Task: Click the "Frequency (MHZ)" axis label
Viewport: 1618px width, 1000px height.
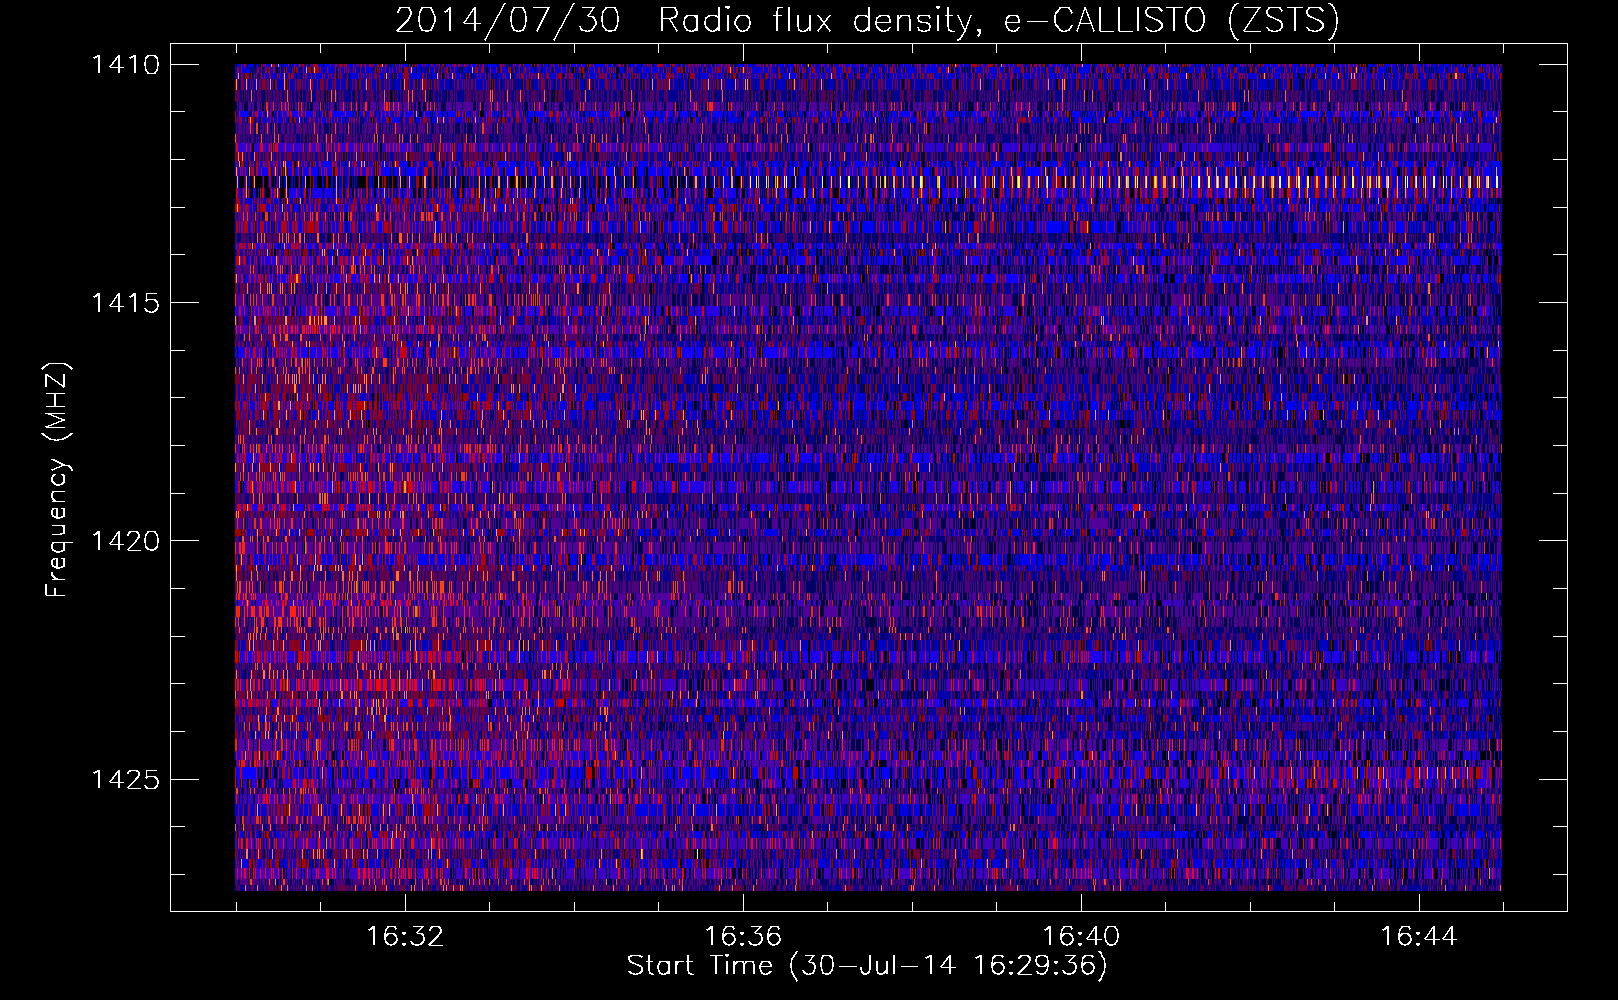Action: (x=57, y=480)
